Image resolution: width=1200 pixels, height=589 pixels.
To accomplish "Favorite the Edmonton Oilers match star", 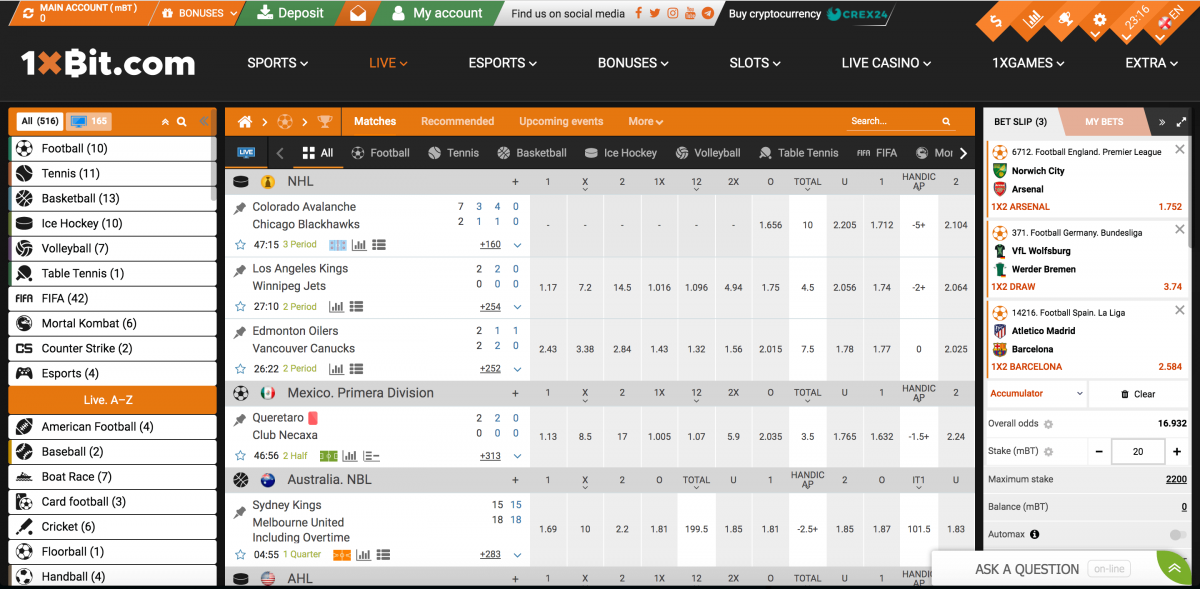I will point(240,369).
